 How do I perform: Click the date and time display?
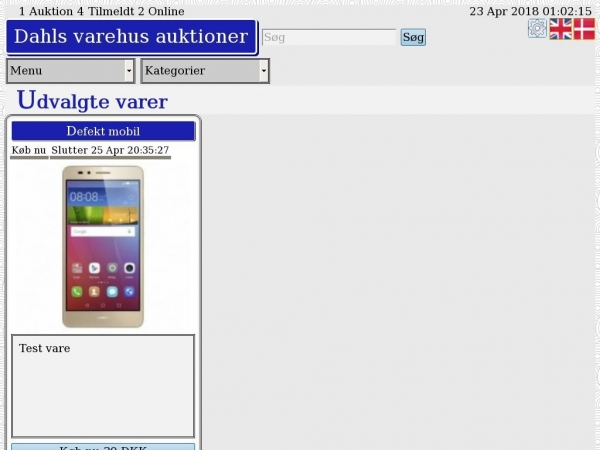point(530,11)
